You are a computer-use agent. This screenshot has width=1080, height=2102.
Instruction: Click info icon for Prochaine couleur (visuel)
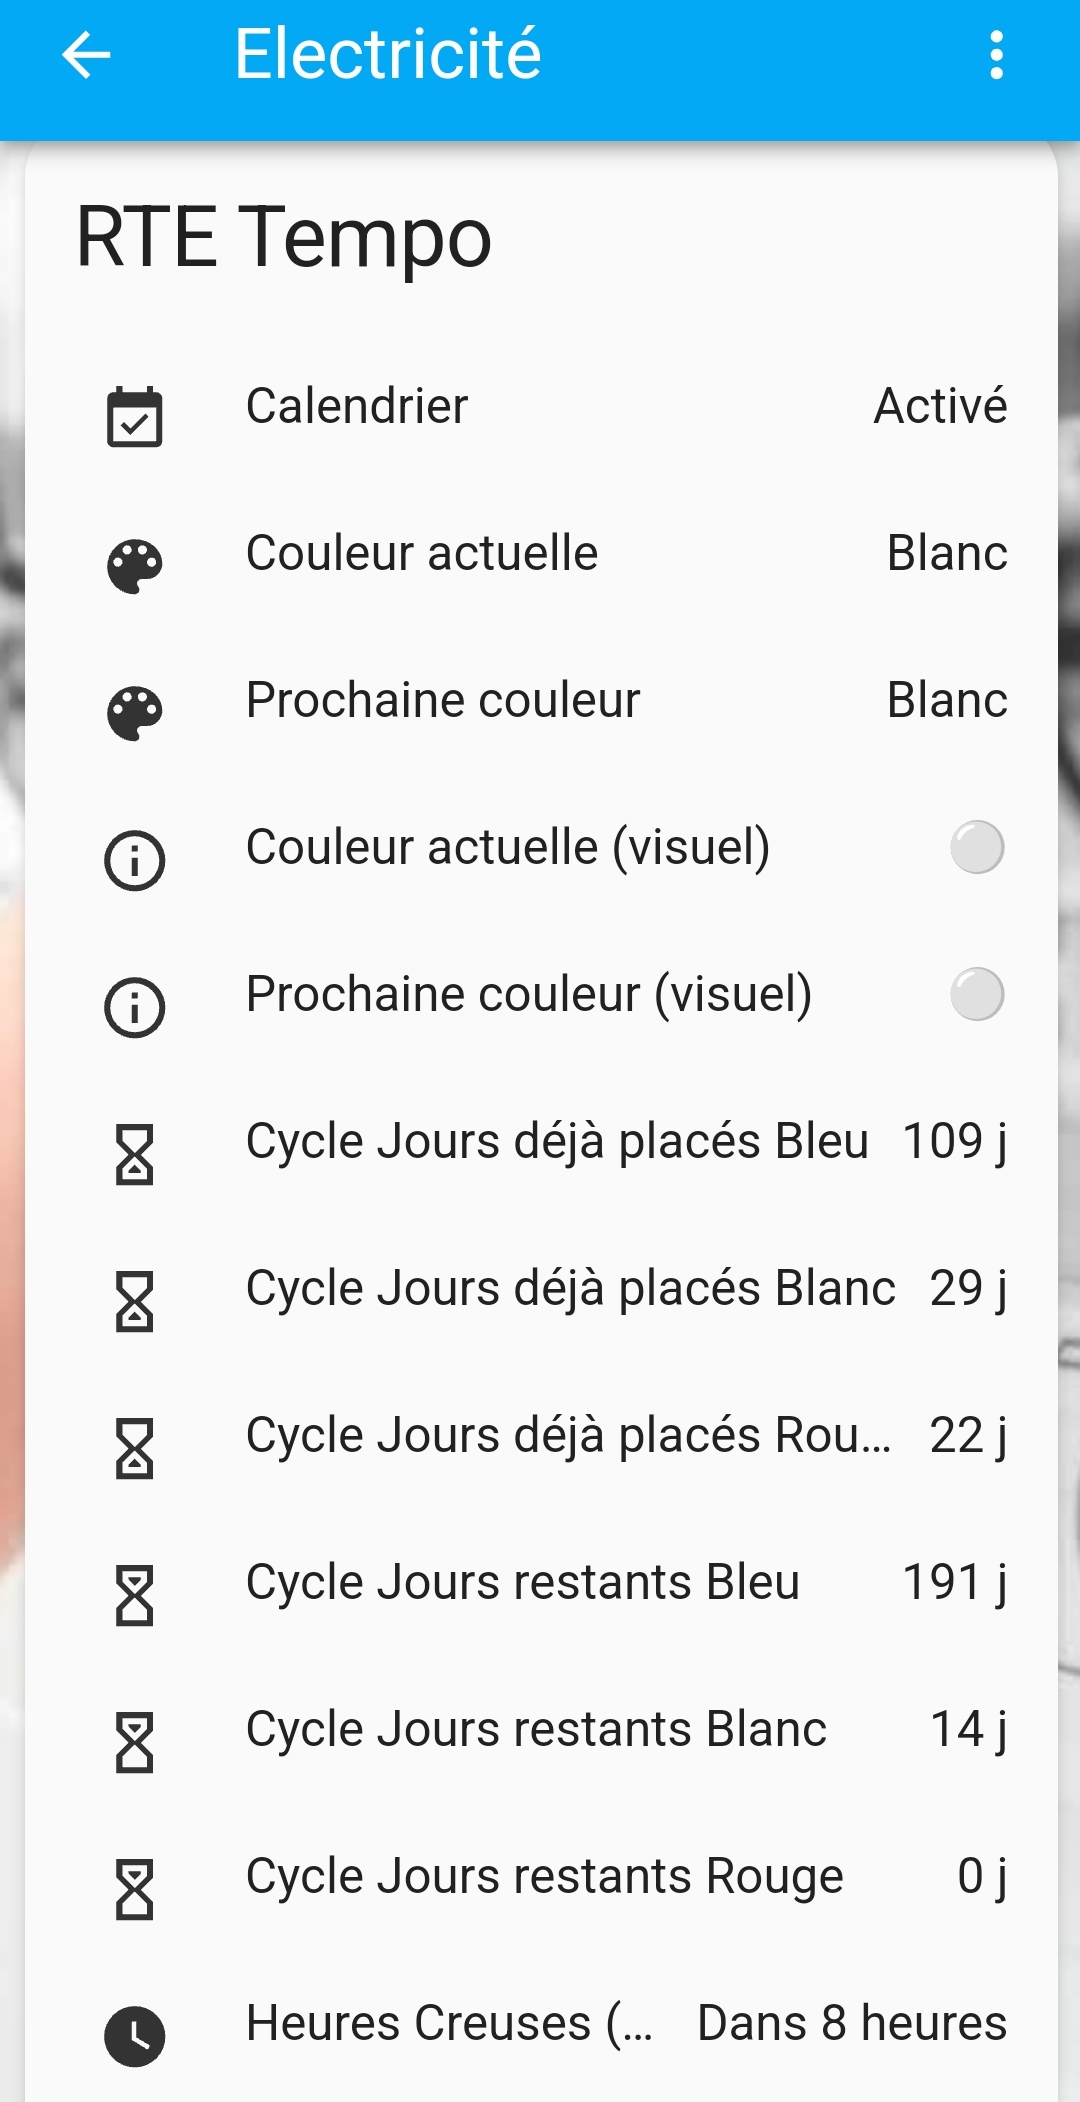coord(135,1007)
